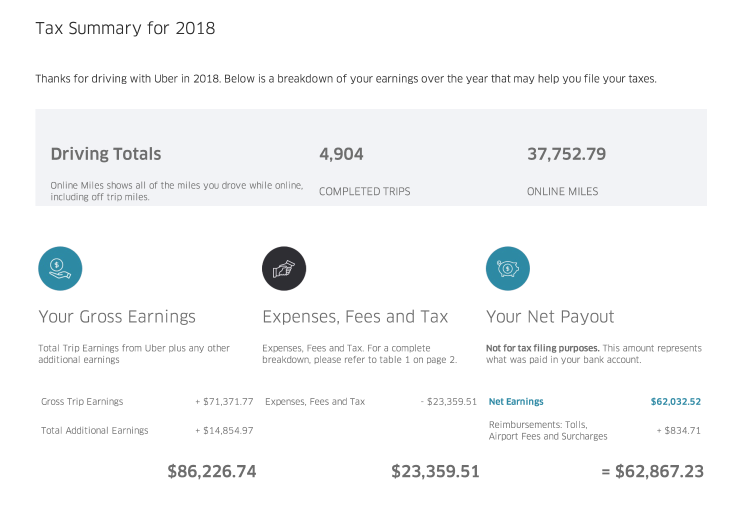Image resolution: width=743 pixels, height=523 pixels.
Task: Click the gross earnings hand-with-coin icon
Action: [x=60, y=268]
